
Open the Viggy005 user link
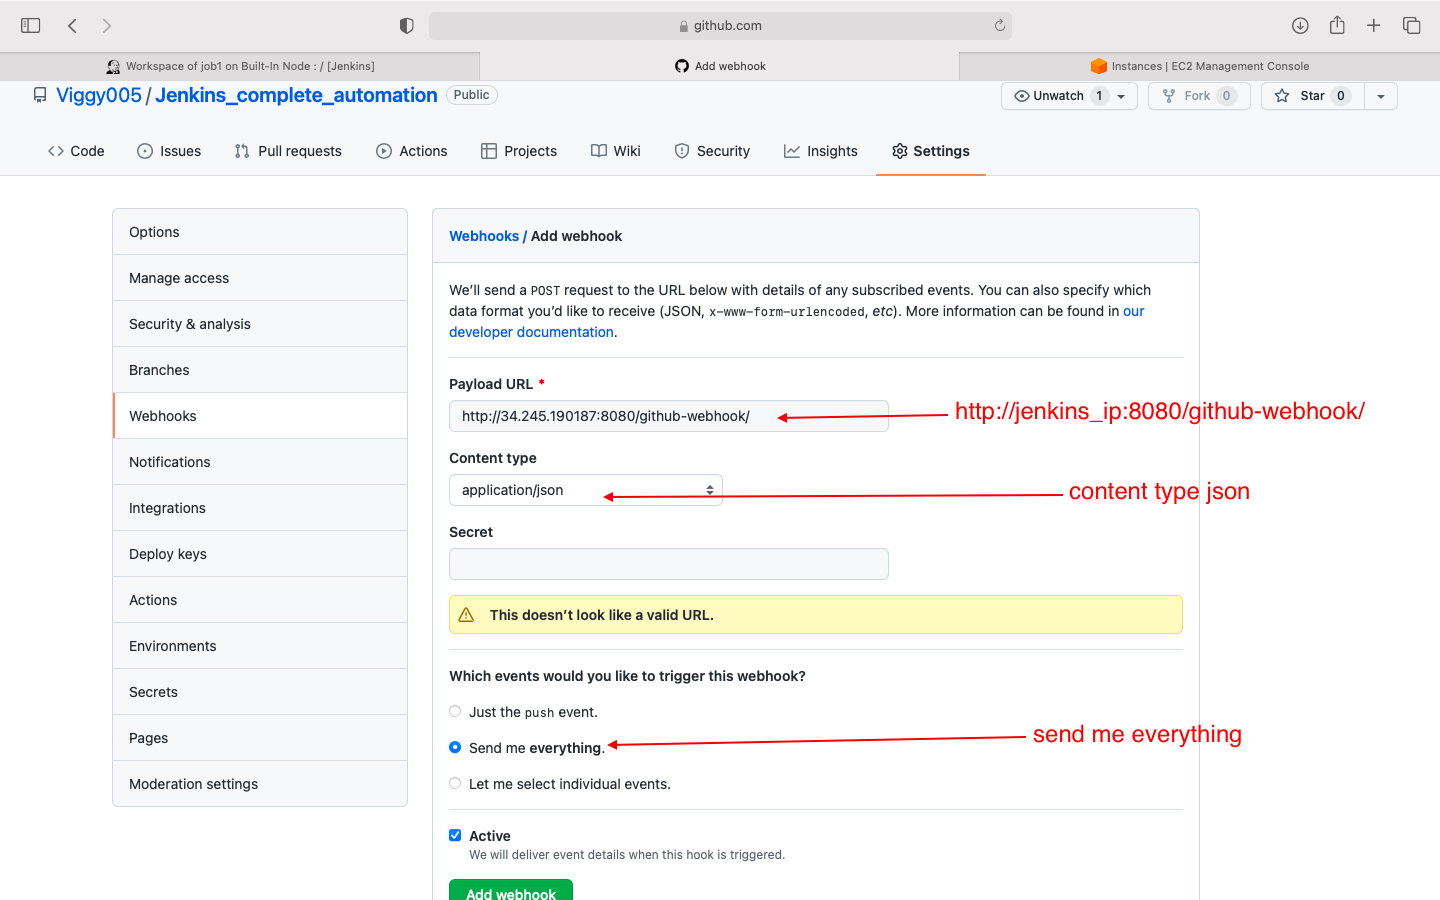point(99,95)
